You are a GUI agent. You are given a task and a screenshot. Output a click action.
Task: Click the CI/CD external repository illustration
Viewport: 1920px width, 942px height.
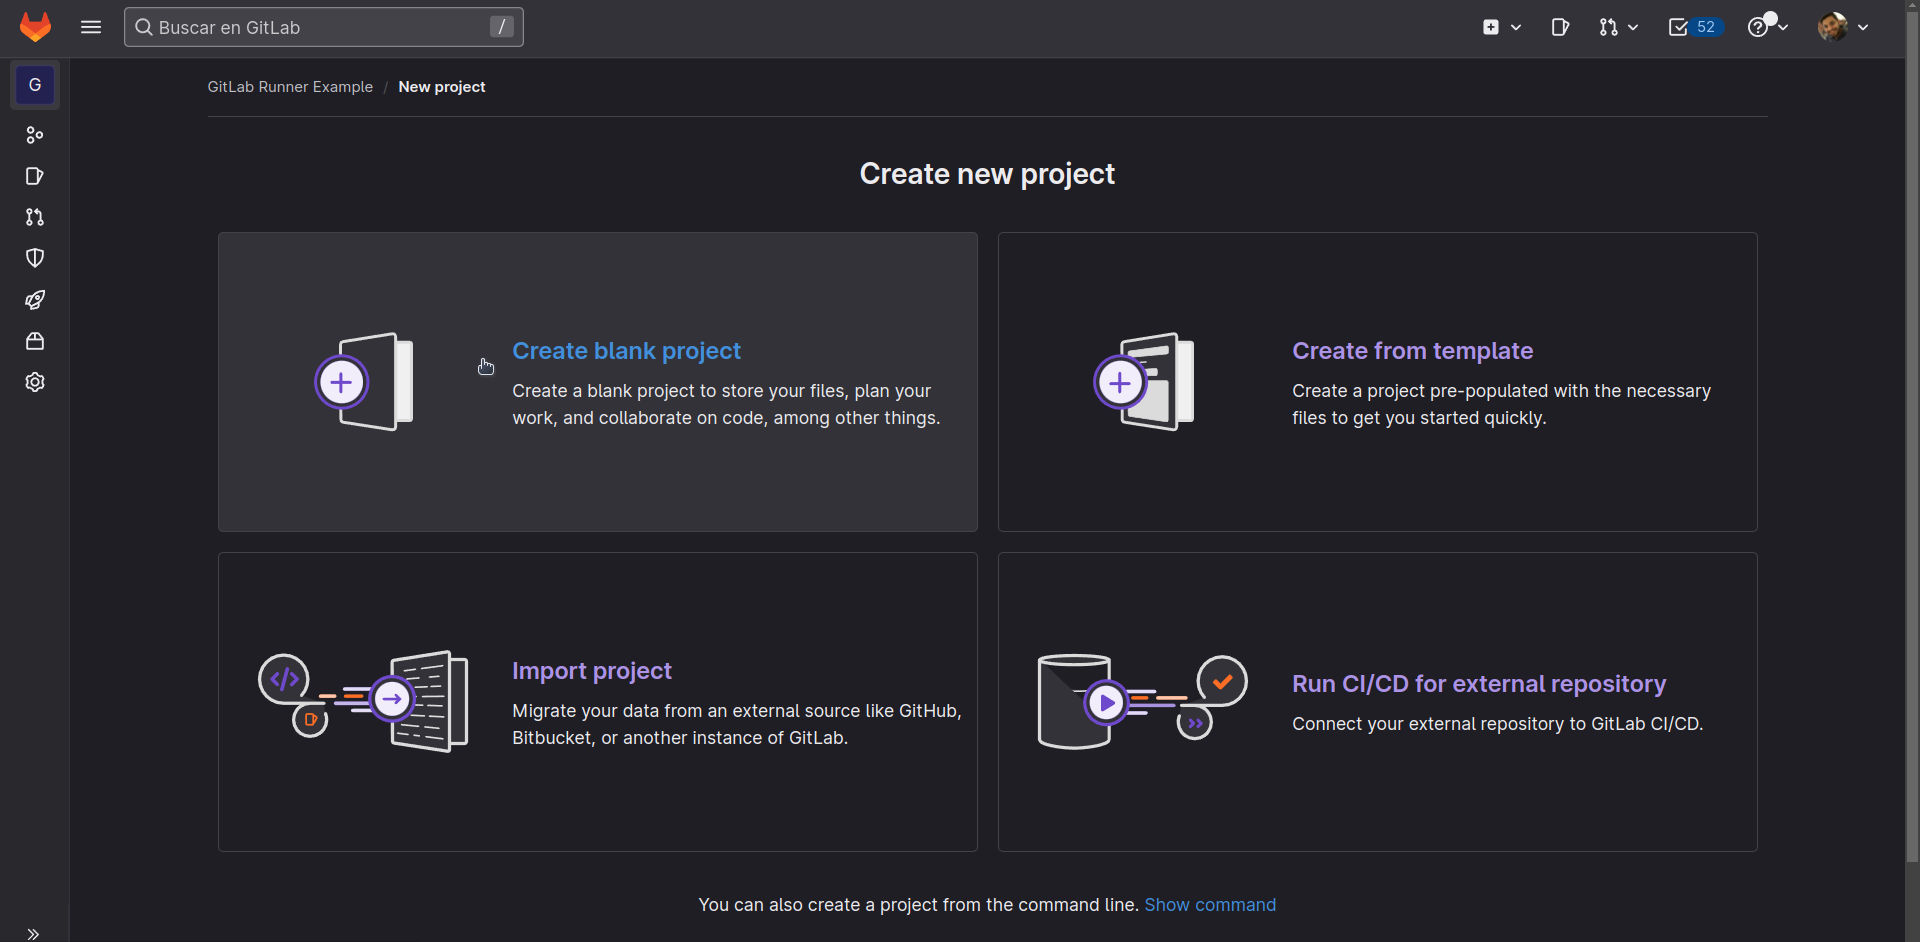pos(1142,702)
